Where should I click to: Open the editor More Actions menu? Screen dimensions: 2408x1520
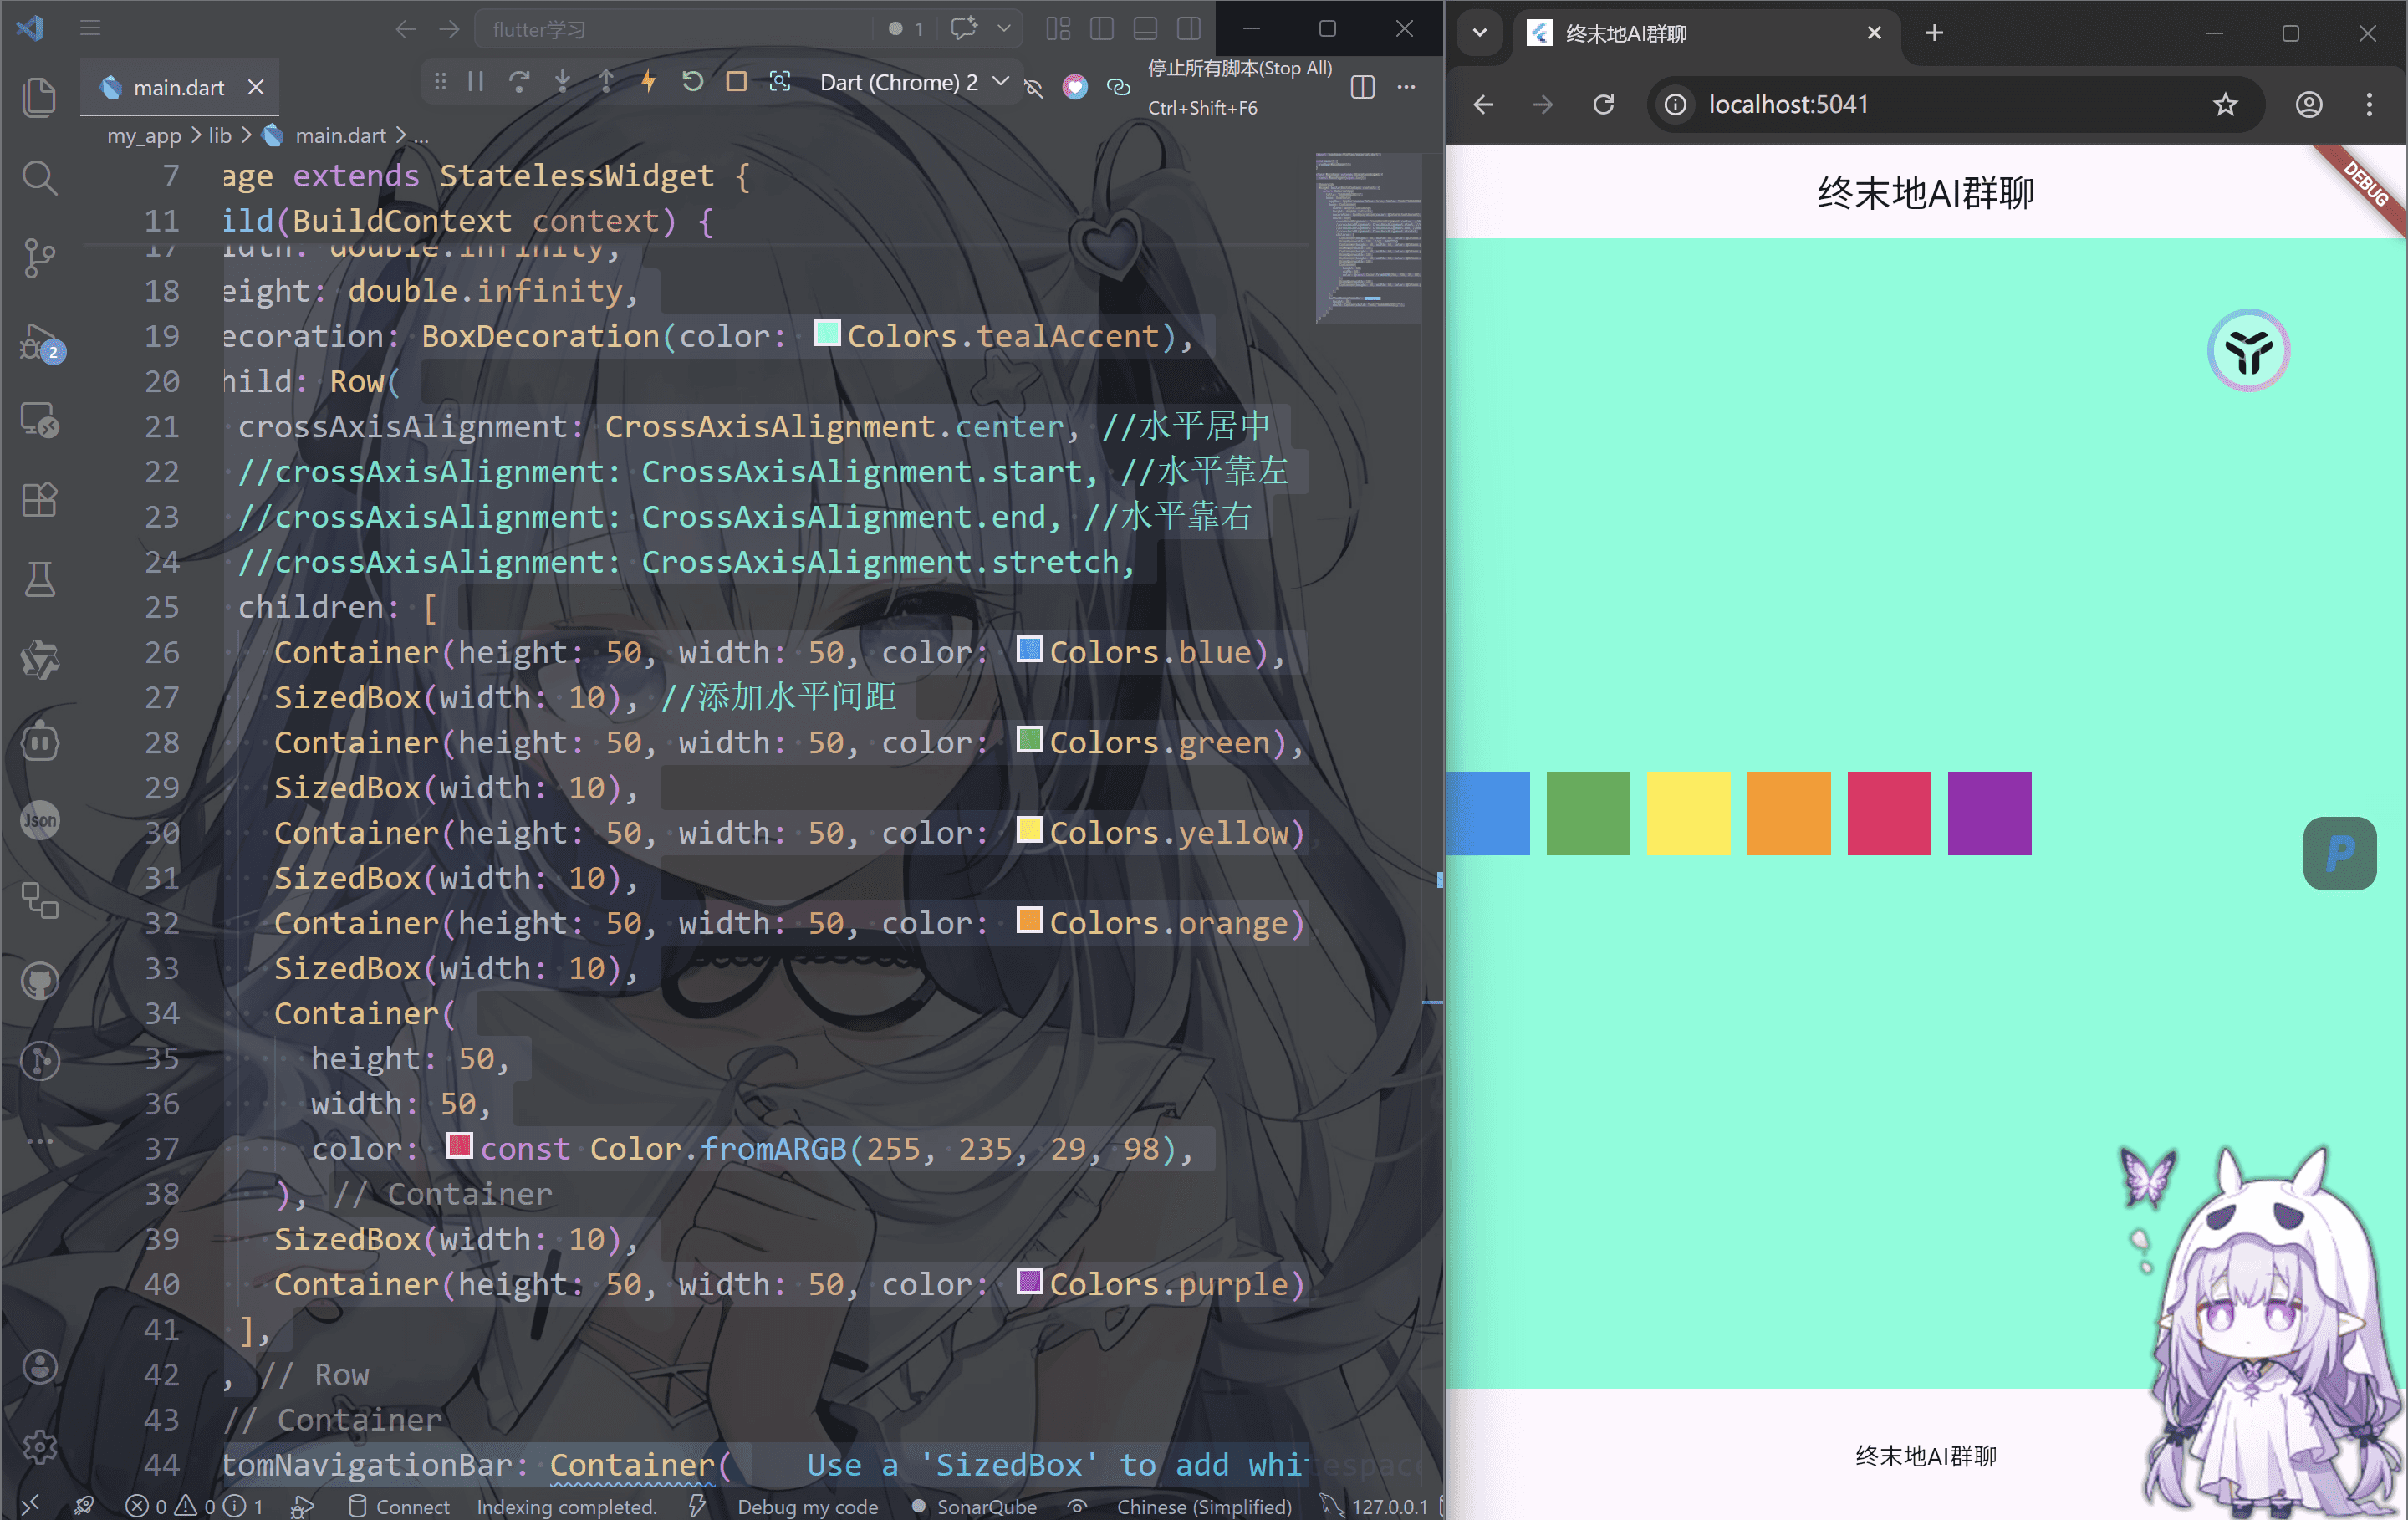click(x=1406, y=87)
